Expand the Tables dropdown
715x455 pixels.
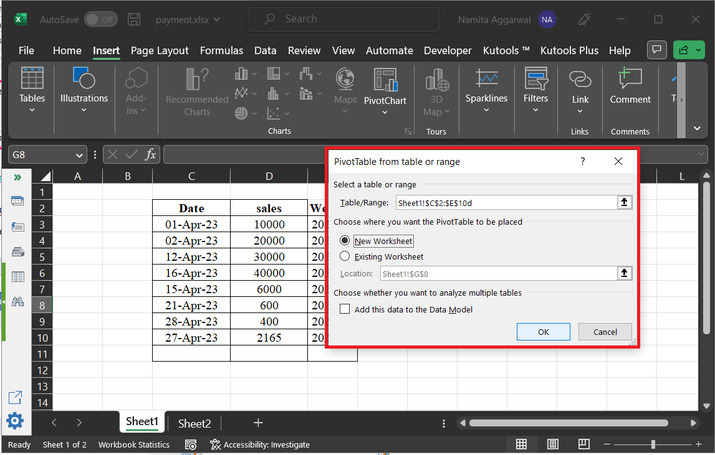pyautogui.click(x=32, y=109)
